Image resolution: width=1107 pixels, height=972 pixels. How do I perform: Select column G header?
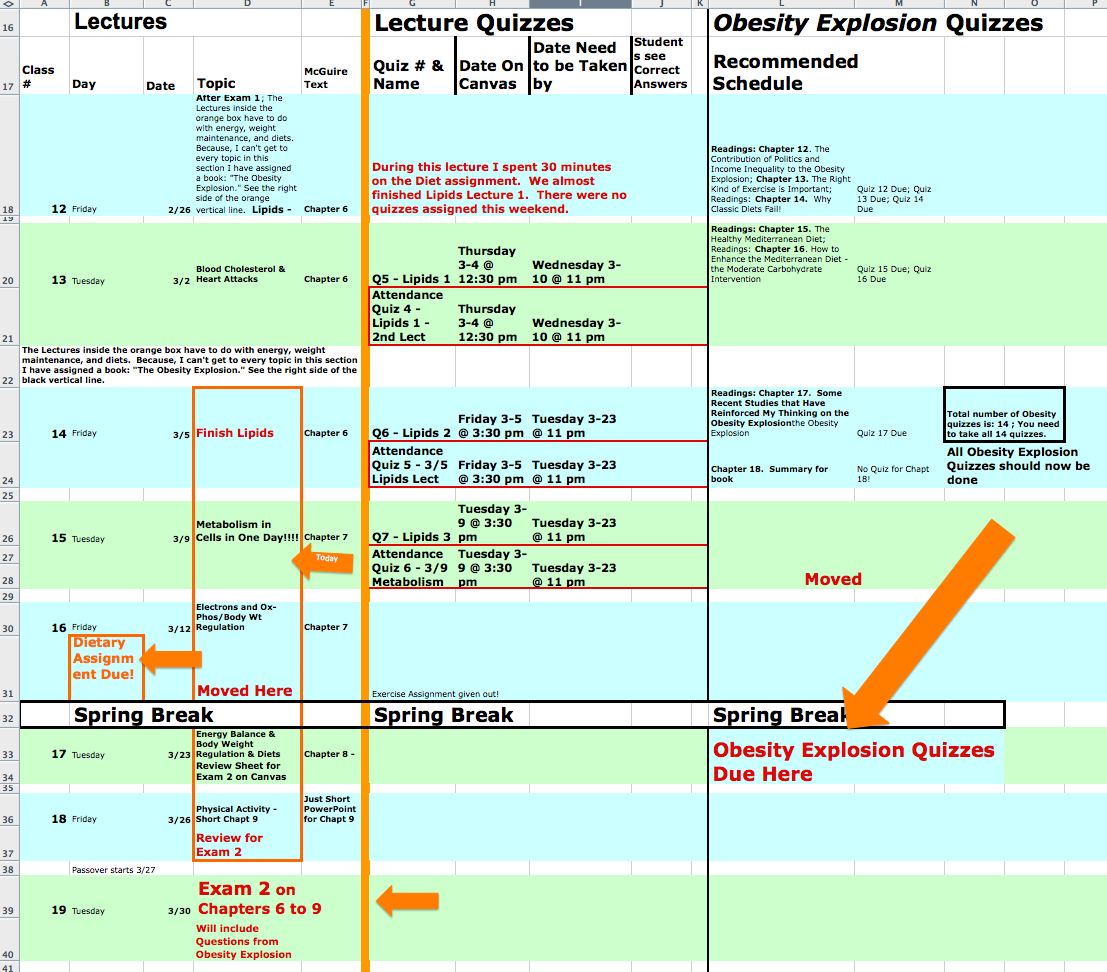pyautogui.click(x=412, y=4)
